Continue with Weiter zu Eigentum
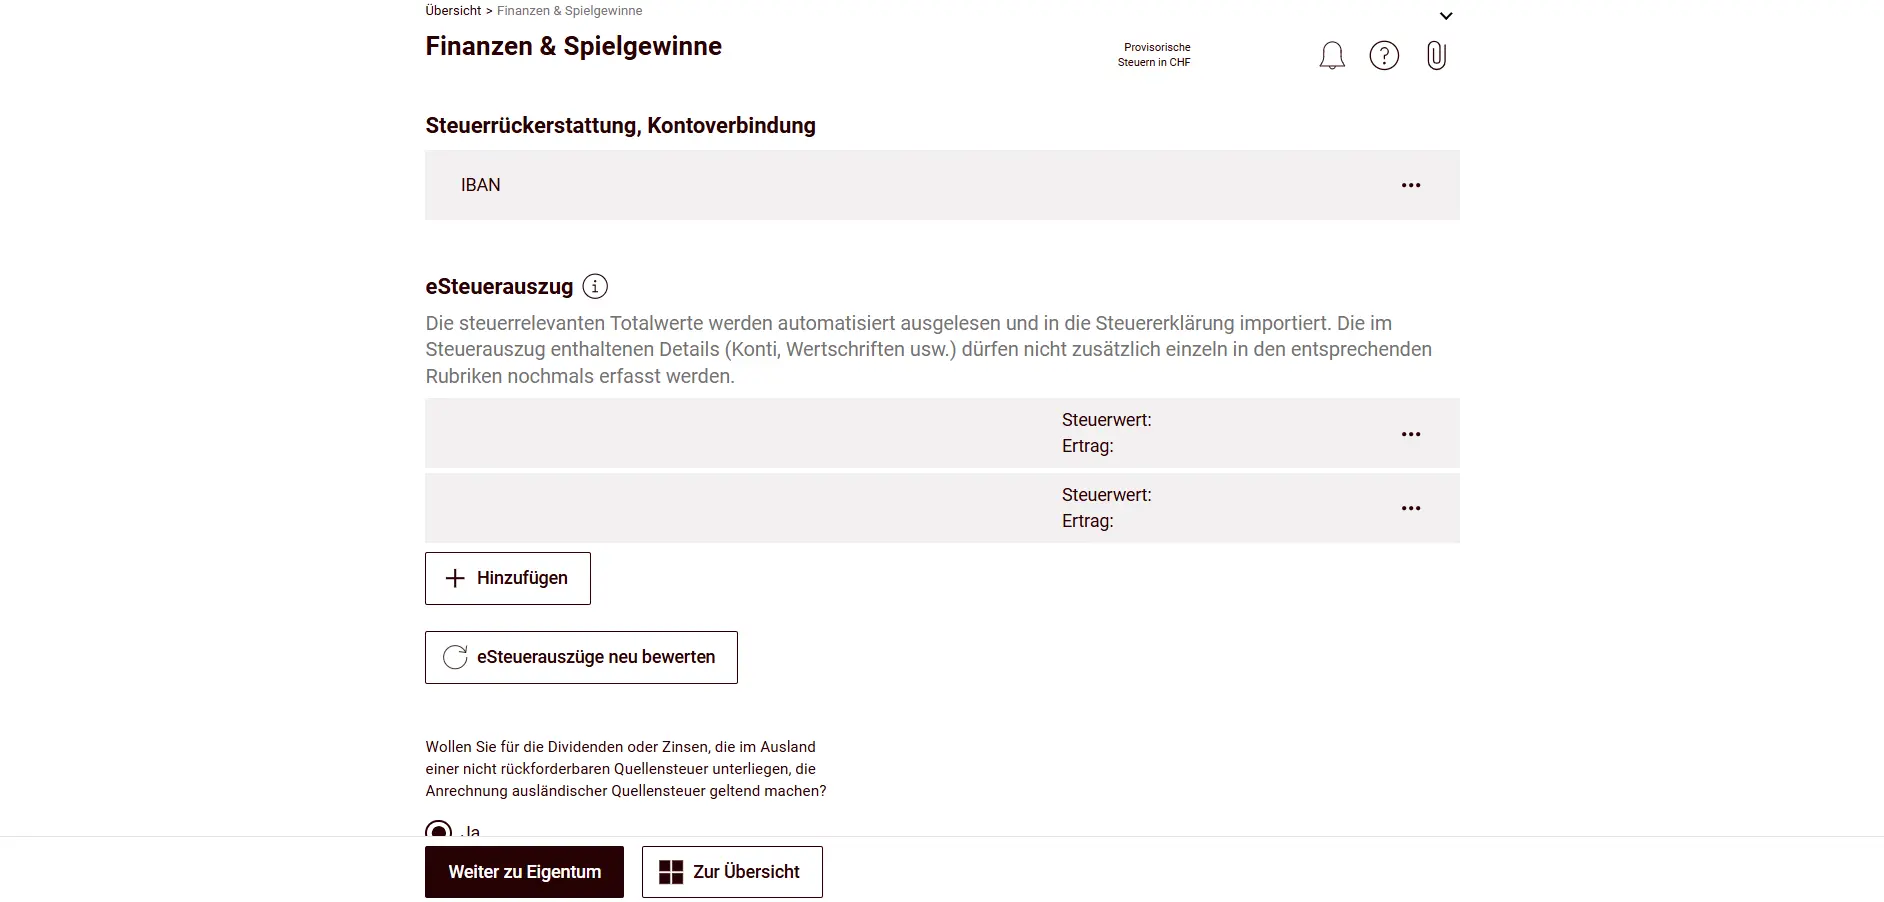This screenshot has width=1884, height=902. tap(524, 872)
